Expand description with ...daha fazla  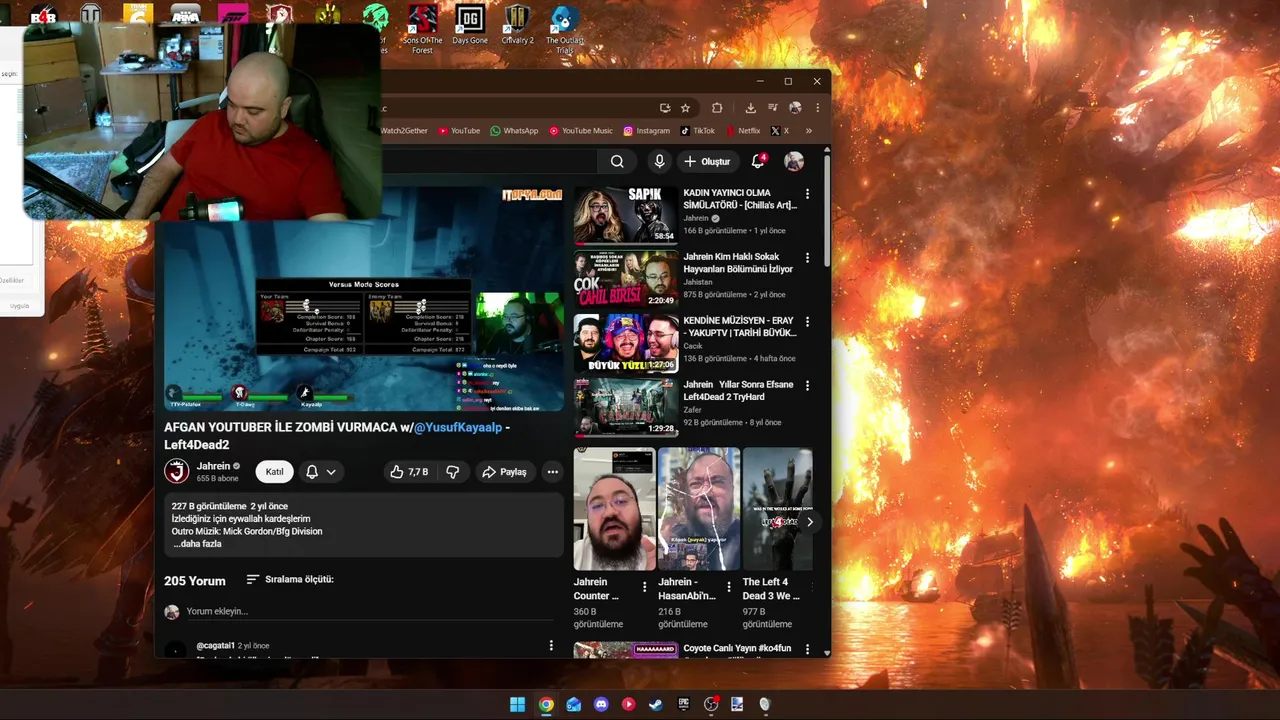point(197,544)
